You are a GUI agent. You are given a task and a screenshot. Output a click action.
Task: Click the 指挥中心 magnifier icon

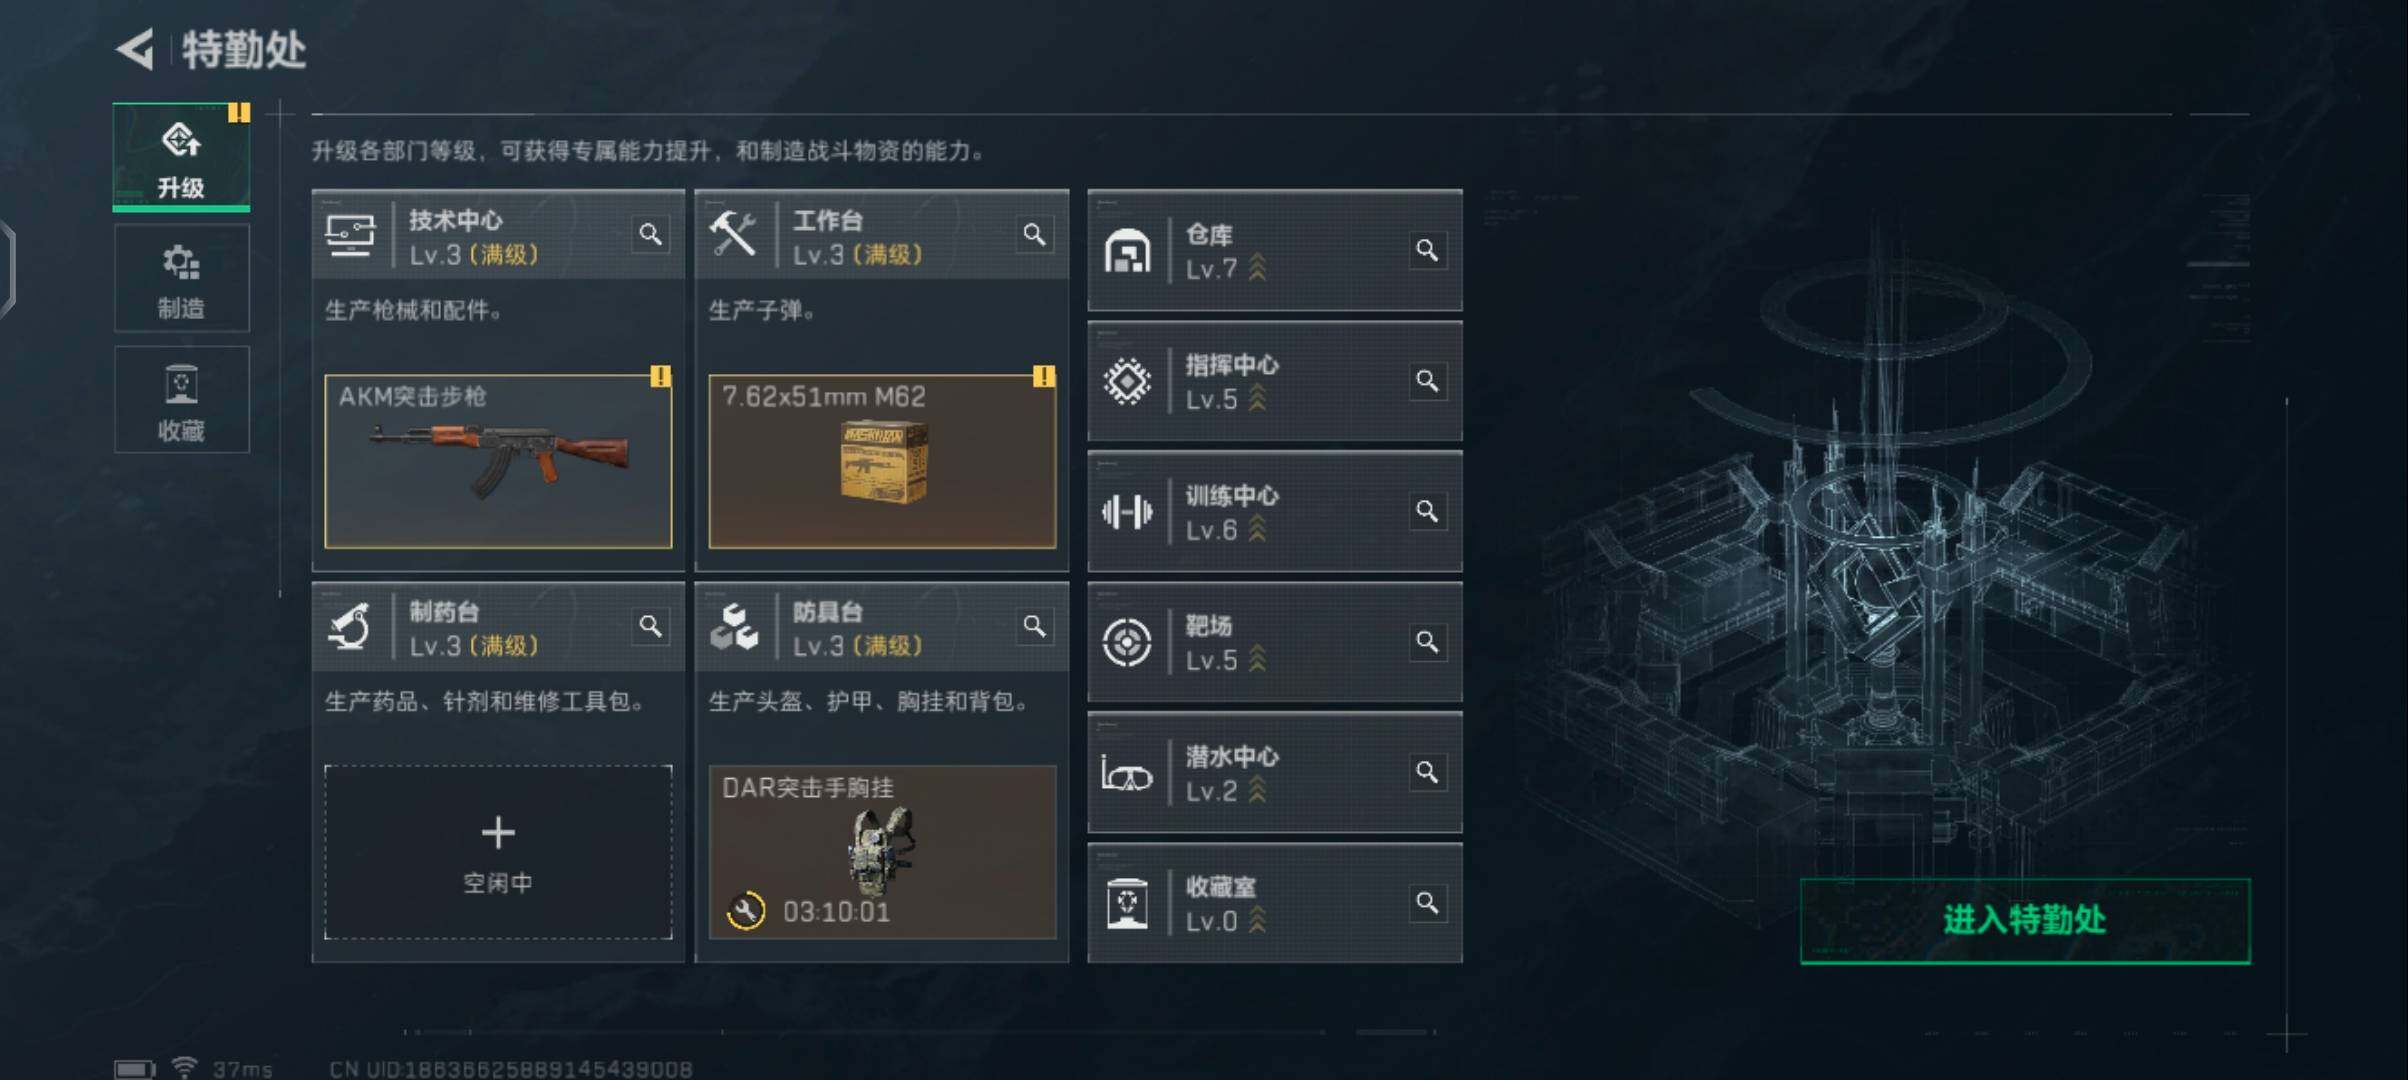1427,381
